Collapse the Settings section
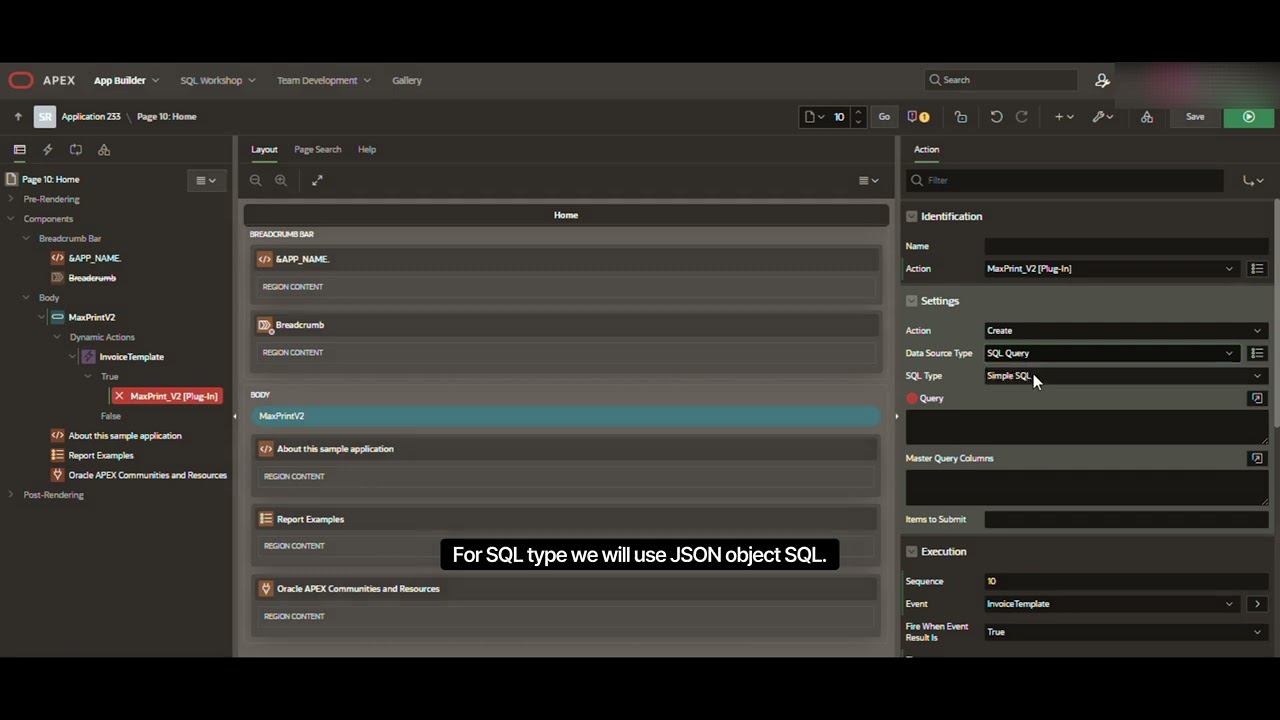 [911, 301]
